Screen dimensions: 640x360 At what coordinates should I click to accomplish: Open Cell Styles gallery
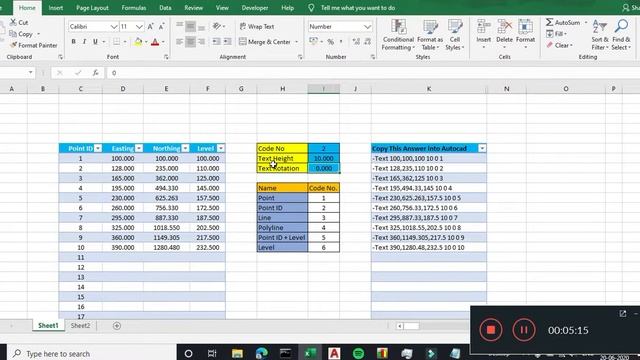pos(455,35)
